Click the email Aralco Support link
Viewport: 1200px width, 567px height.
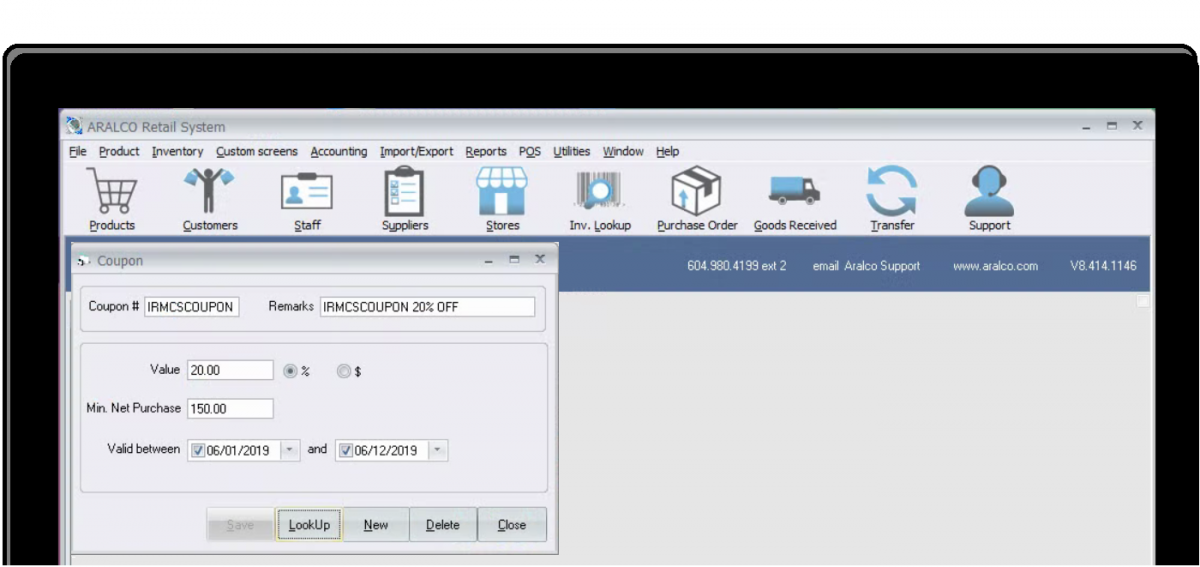point(866,266)
